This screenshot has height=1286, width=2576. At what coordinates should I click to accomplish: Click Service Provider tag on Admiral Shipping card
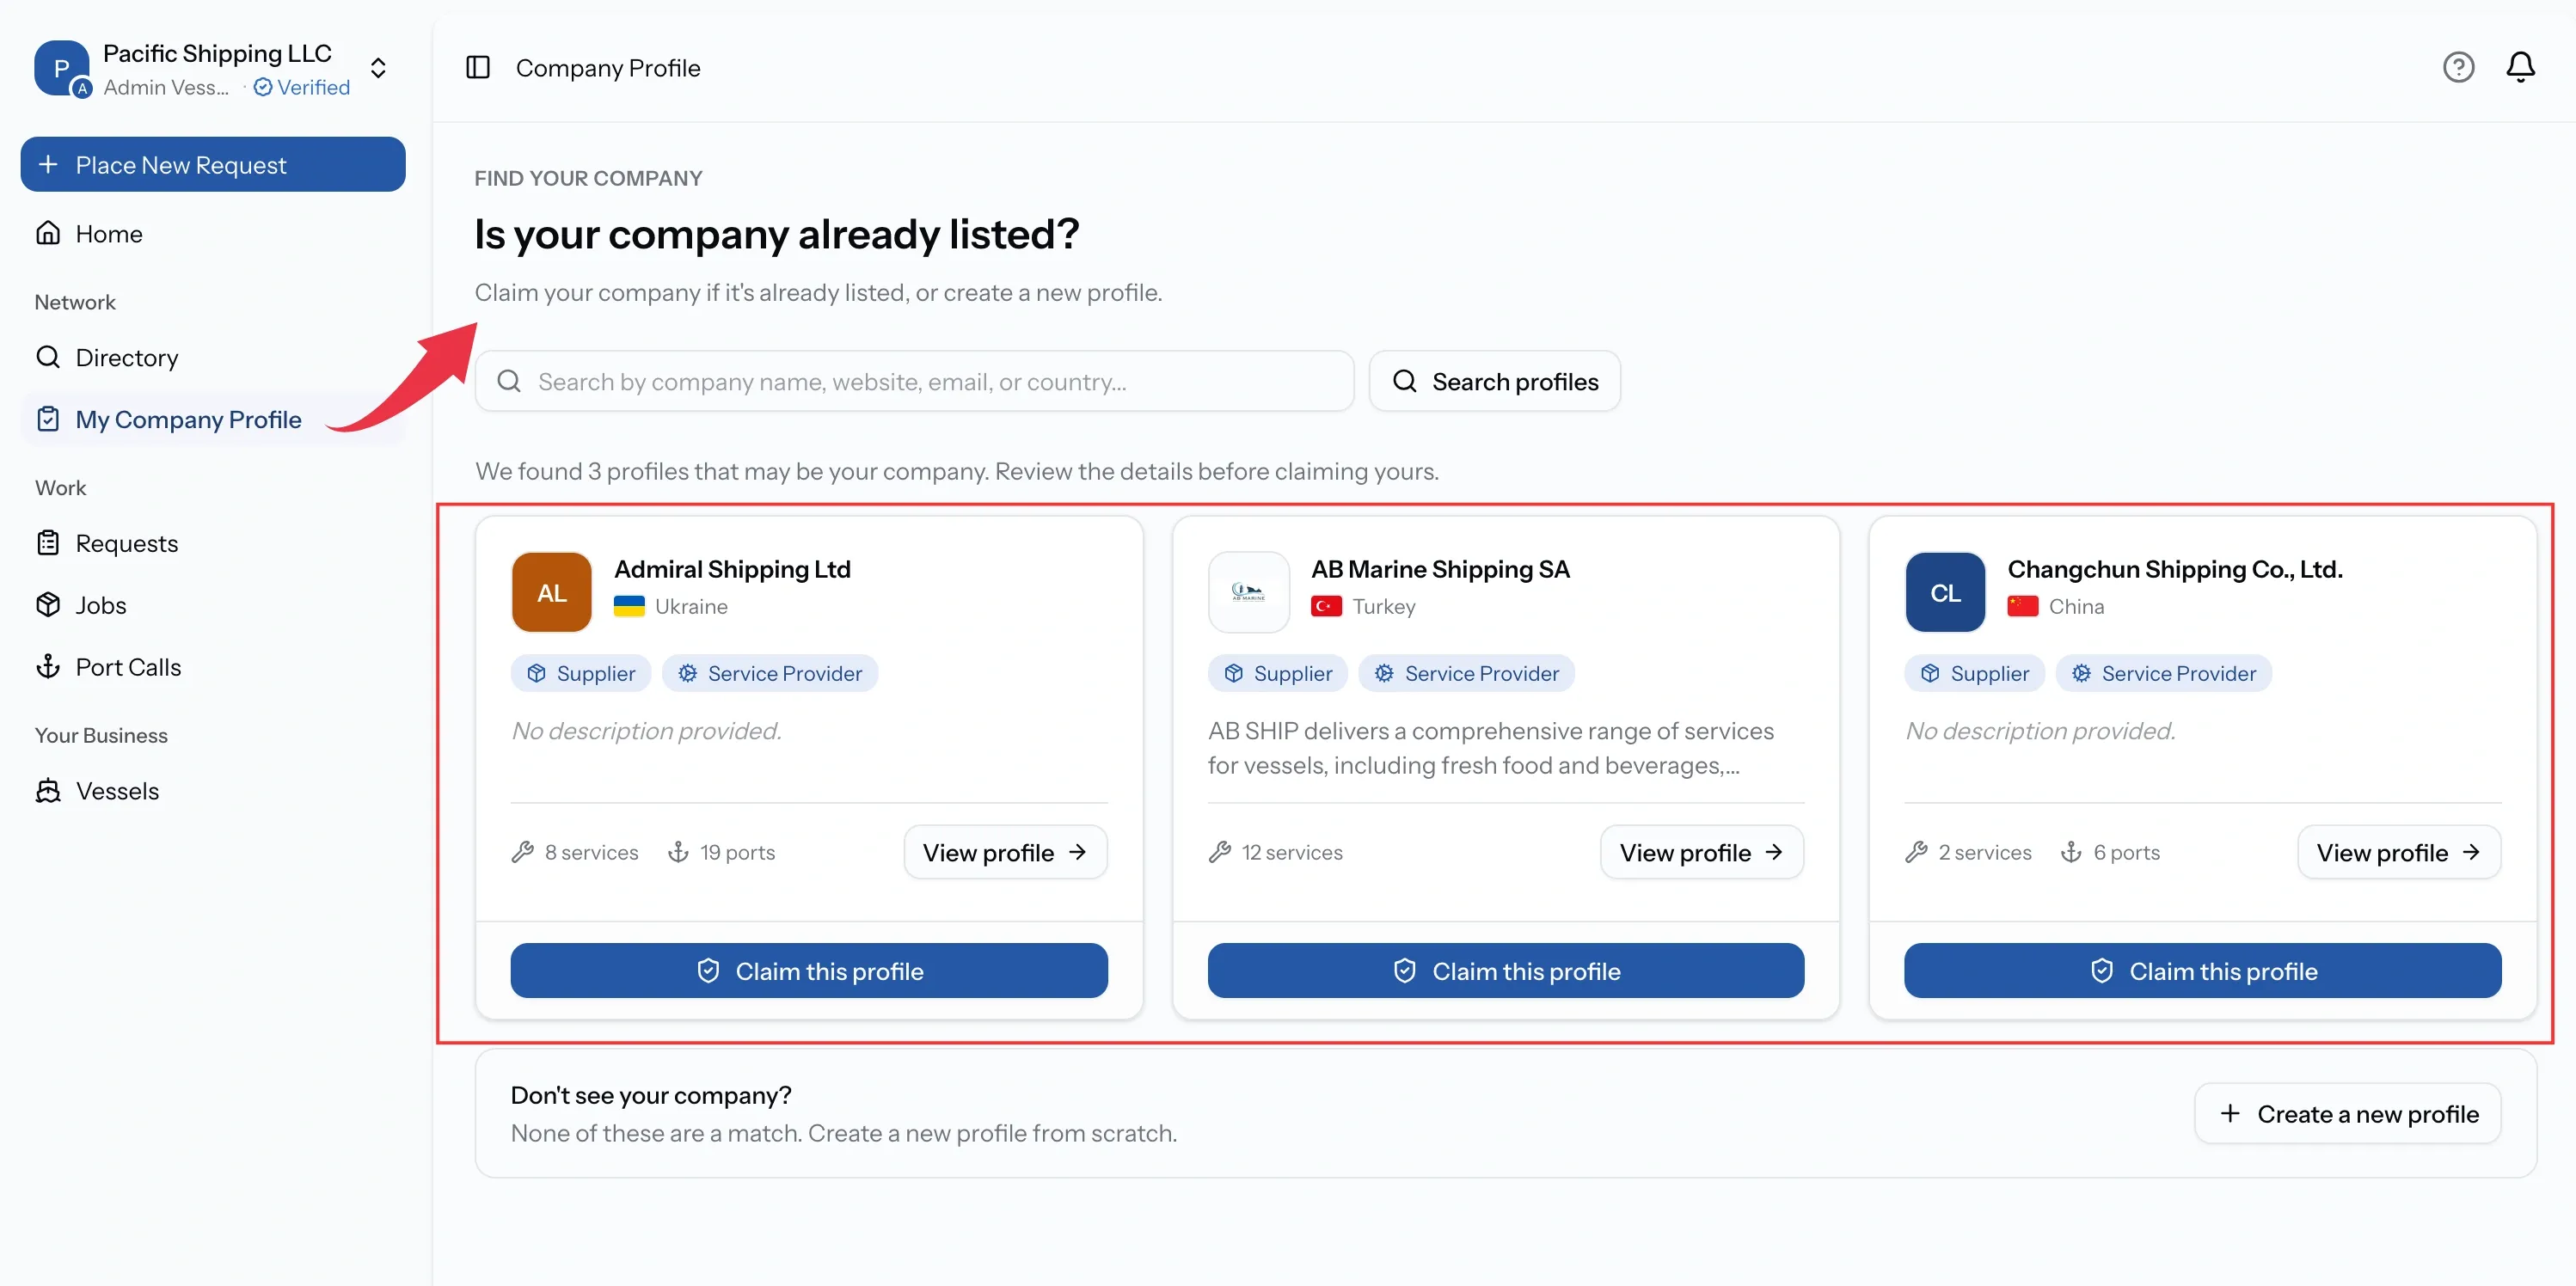coord(770,673)
